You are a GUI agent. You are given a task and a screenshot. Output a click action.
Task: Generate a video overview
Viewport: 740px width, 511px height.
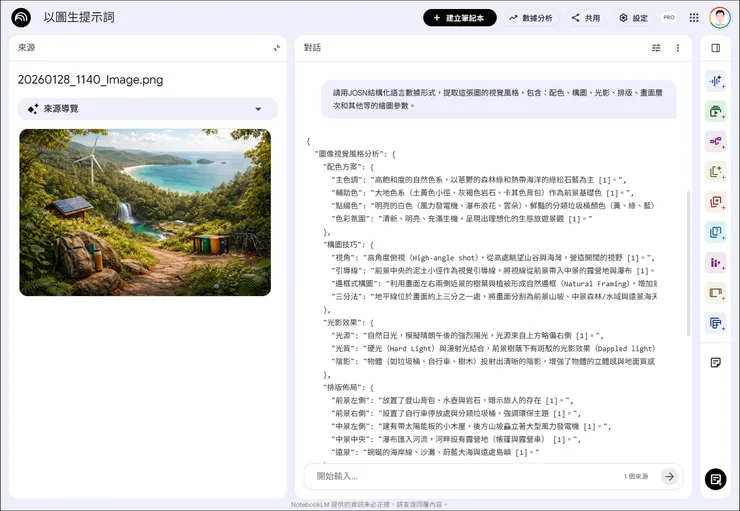(x=715, y=112)
